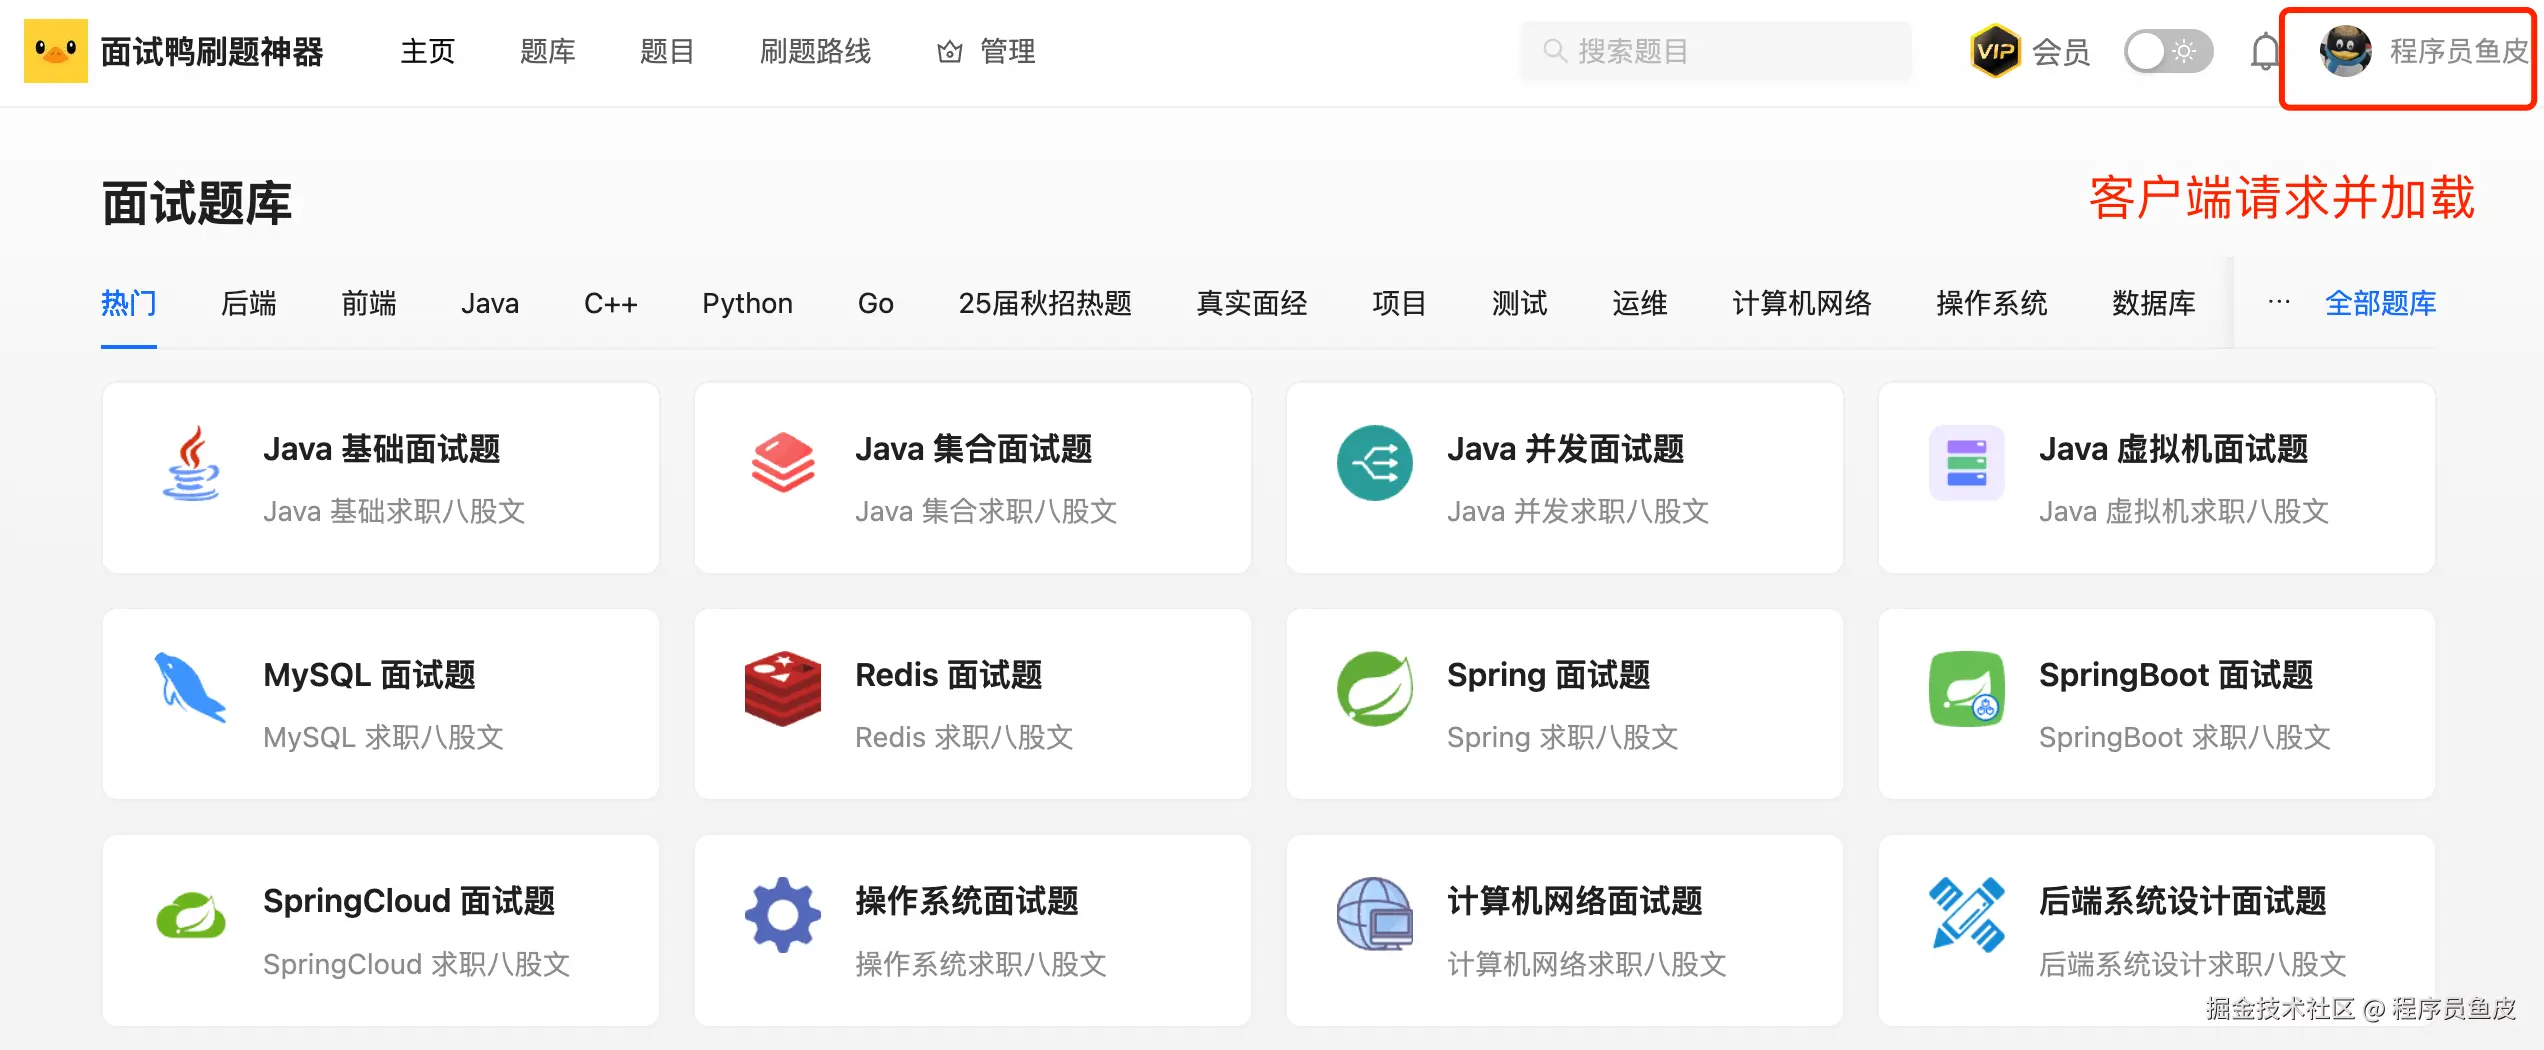The image size is (2544, 1050).
Task: Click the yellow duck logo icon
Action: pos(56,51)
